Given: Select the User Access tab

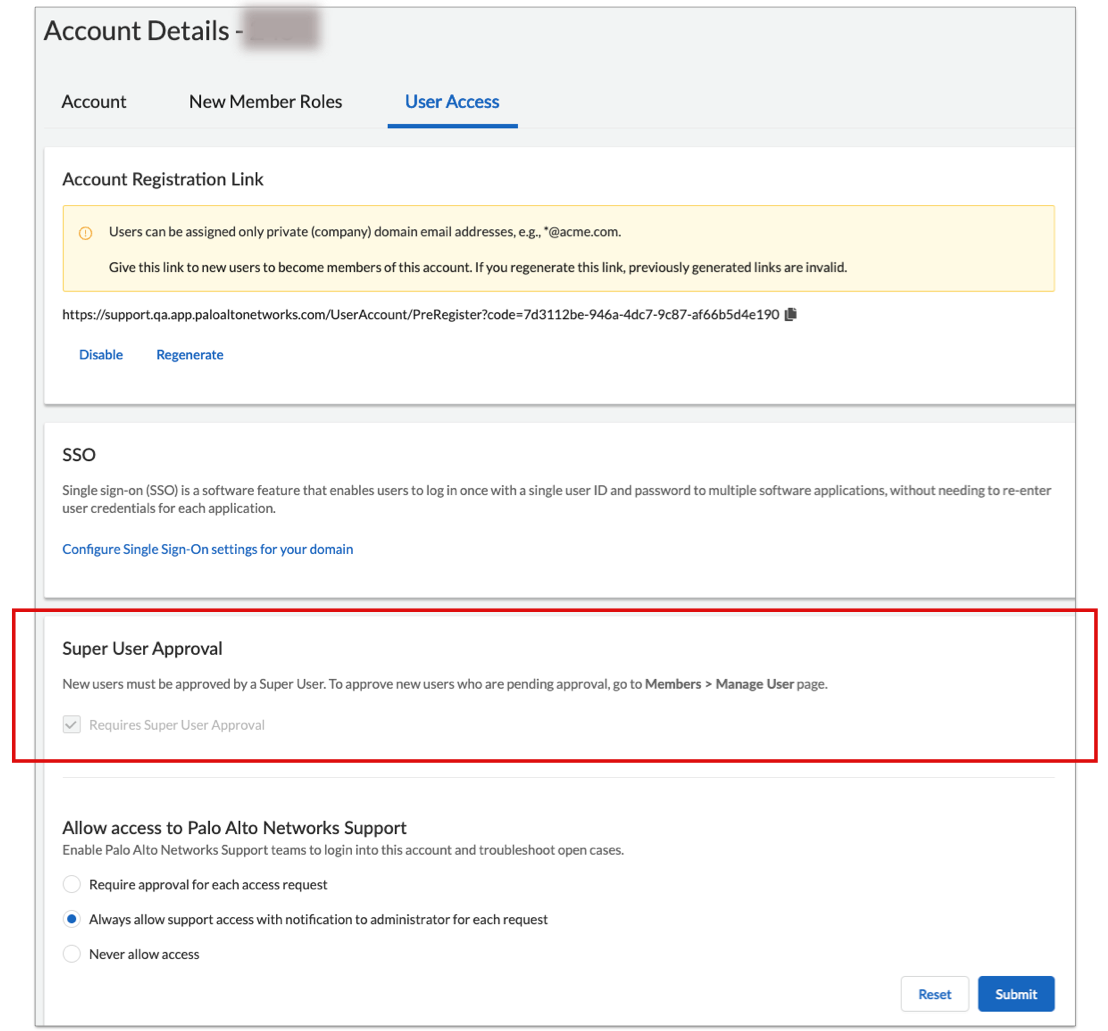Looking at the screenshot, I should [452, 102].
